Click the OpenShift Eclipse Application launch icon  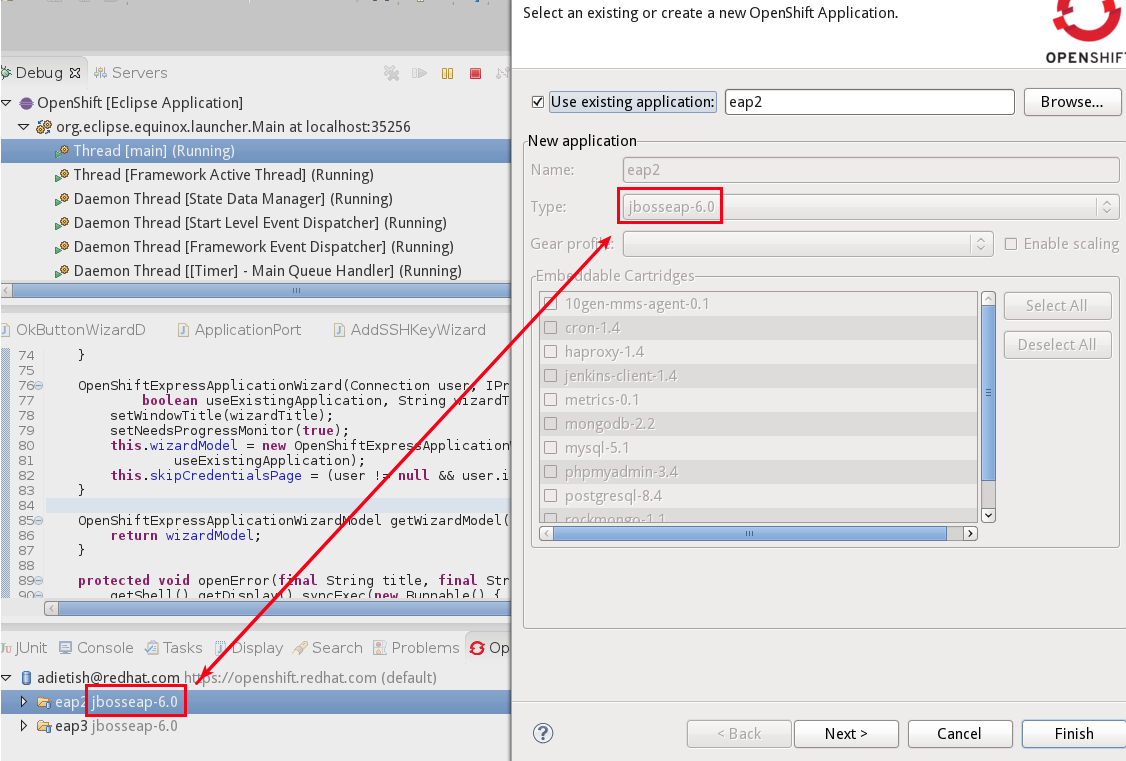pos(27,103)
